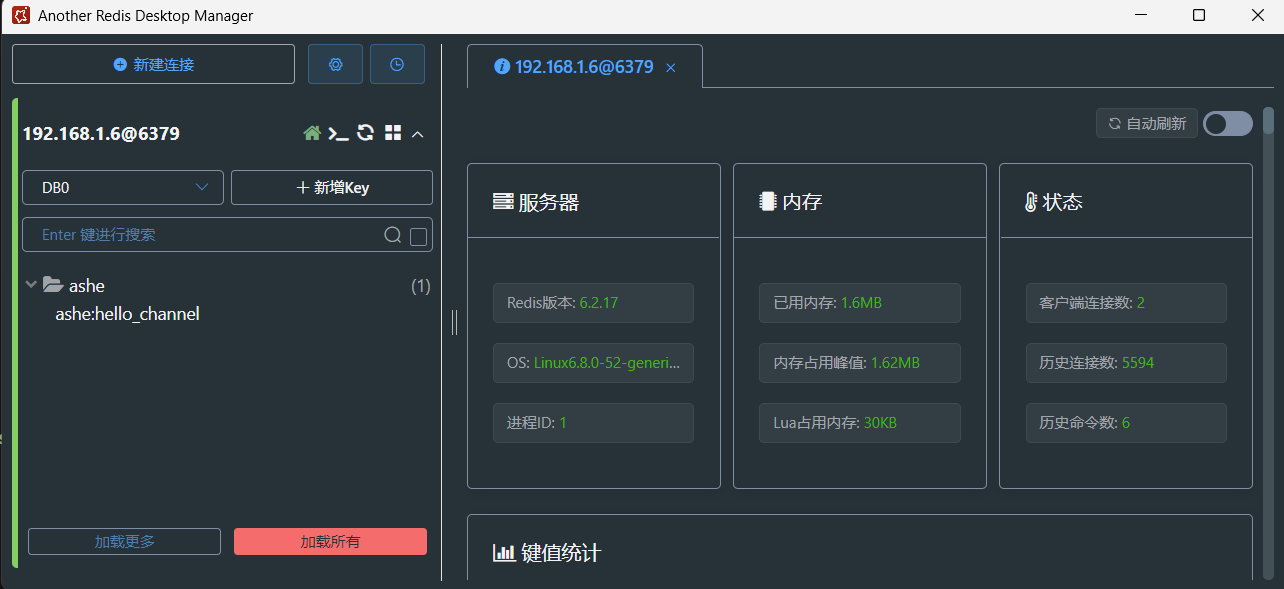The width and height of the screenshot is (1284, 589).
Task: Click the 自动刷新 label tag
Action: pos(1147,123)
